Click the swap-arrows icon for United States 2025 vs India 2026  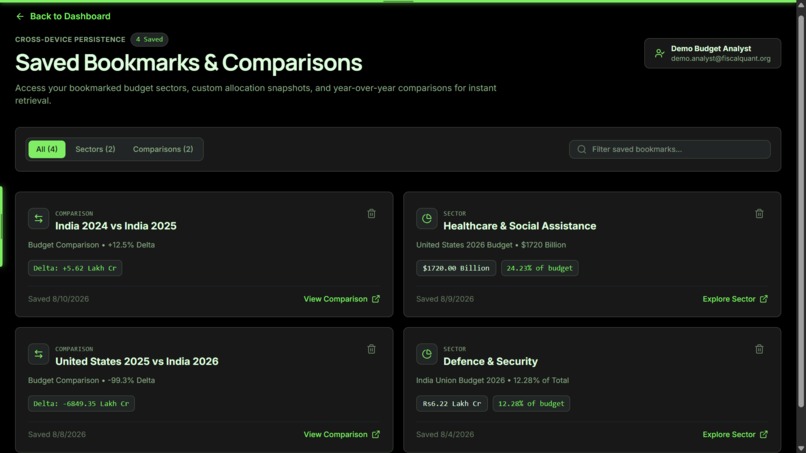(39, 354)
